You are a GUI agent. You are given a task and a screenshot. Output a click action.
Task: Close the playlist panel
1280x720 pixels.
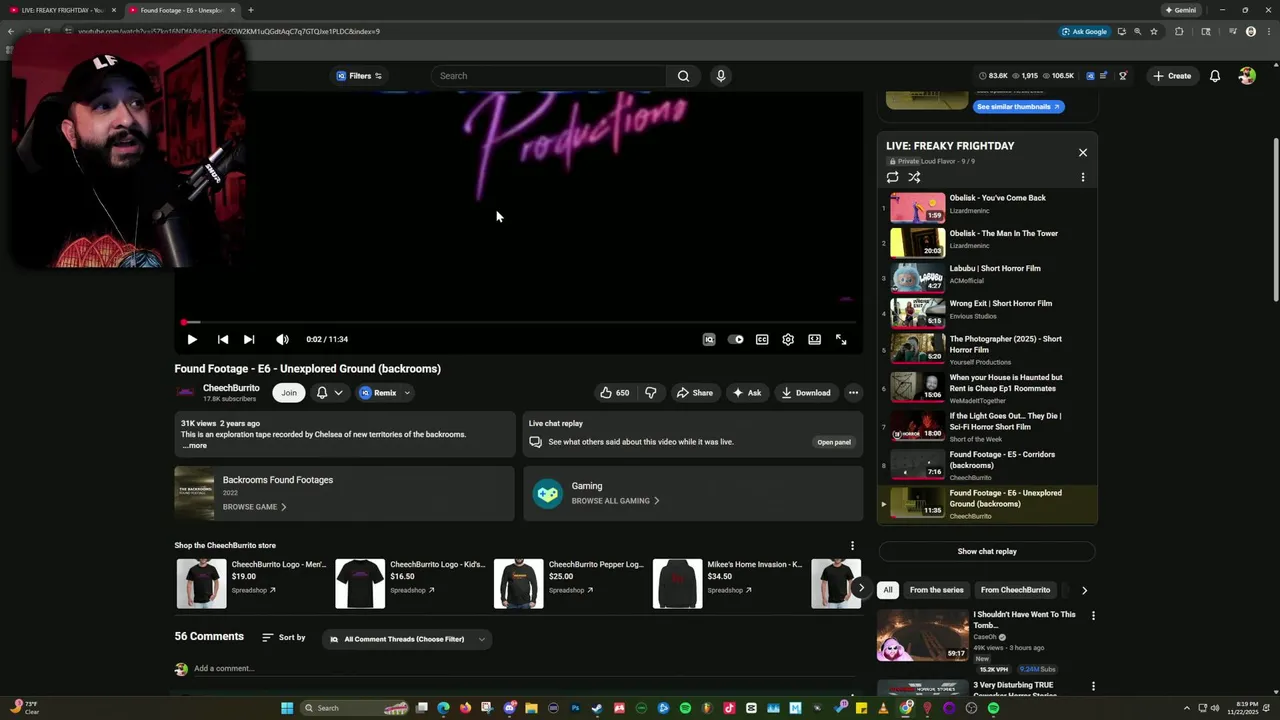coord(1082,153)
